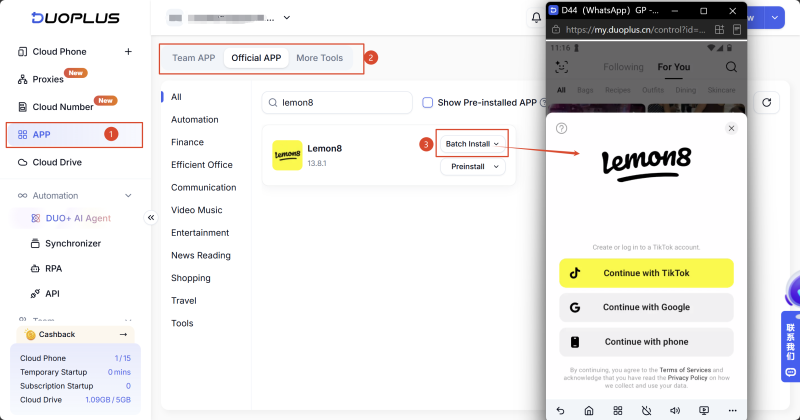
Task: Click Continue with Google
Action: tap(646, 307)
